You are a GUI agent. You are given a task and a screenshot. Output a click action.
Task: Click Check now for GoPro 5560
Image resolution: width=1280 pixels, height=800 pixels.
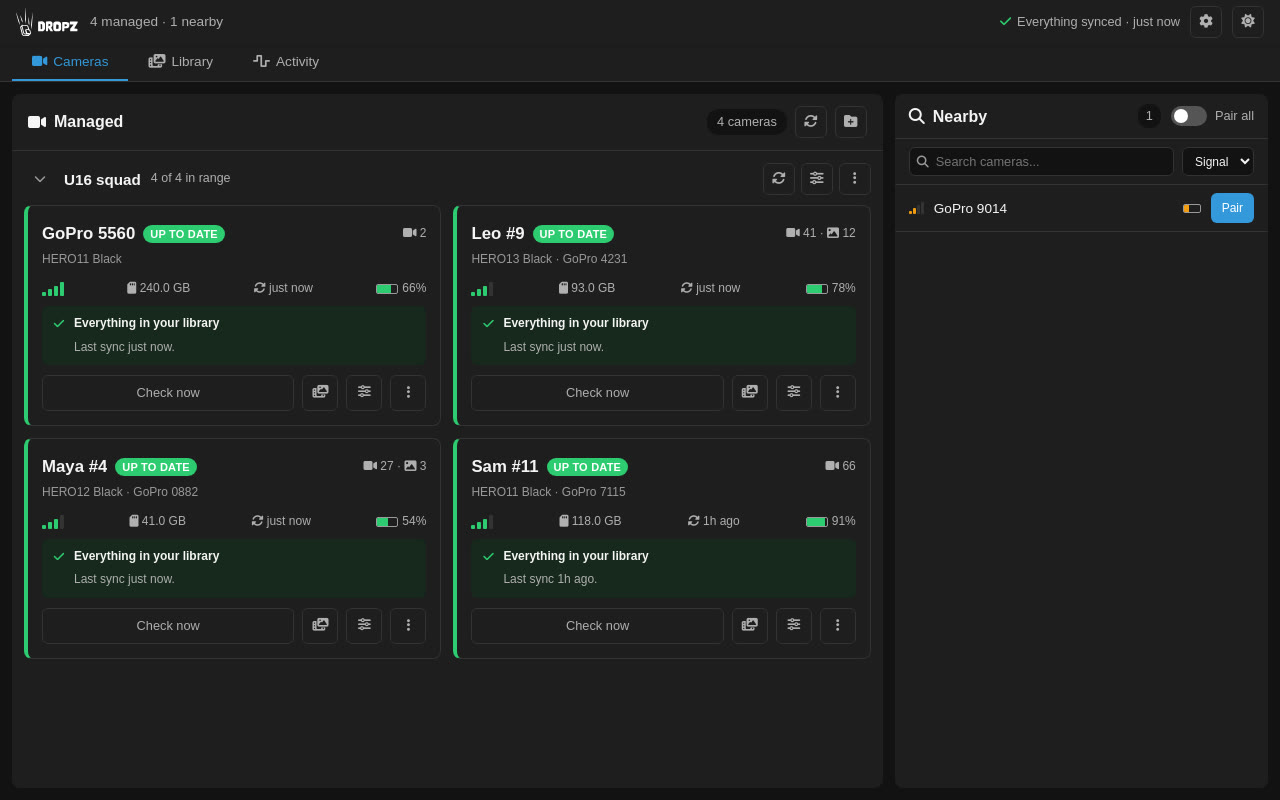coord(168,393)
